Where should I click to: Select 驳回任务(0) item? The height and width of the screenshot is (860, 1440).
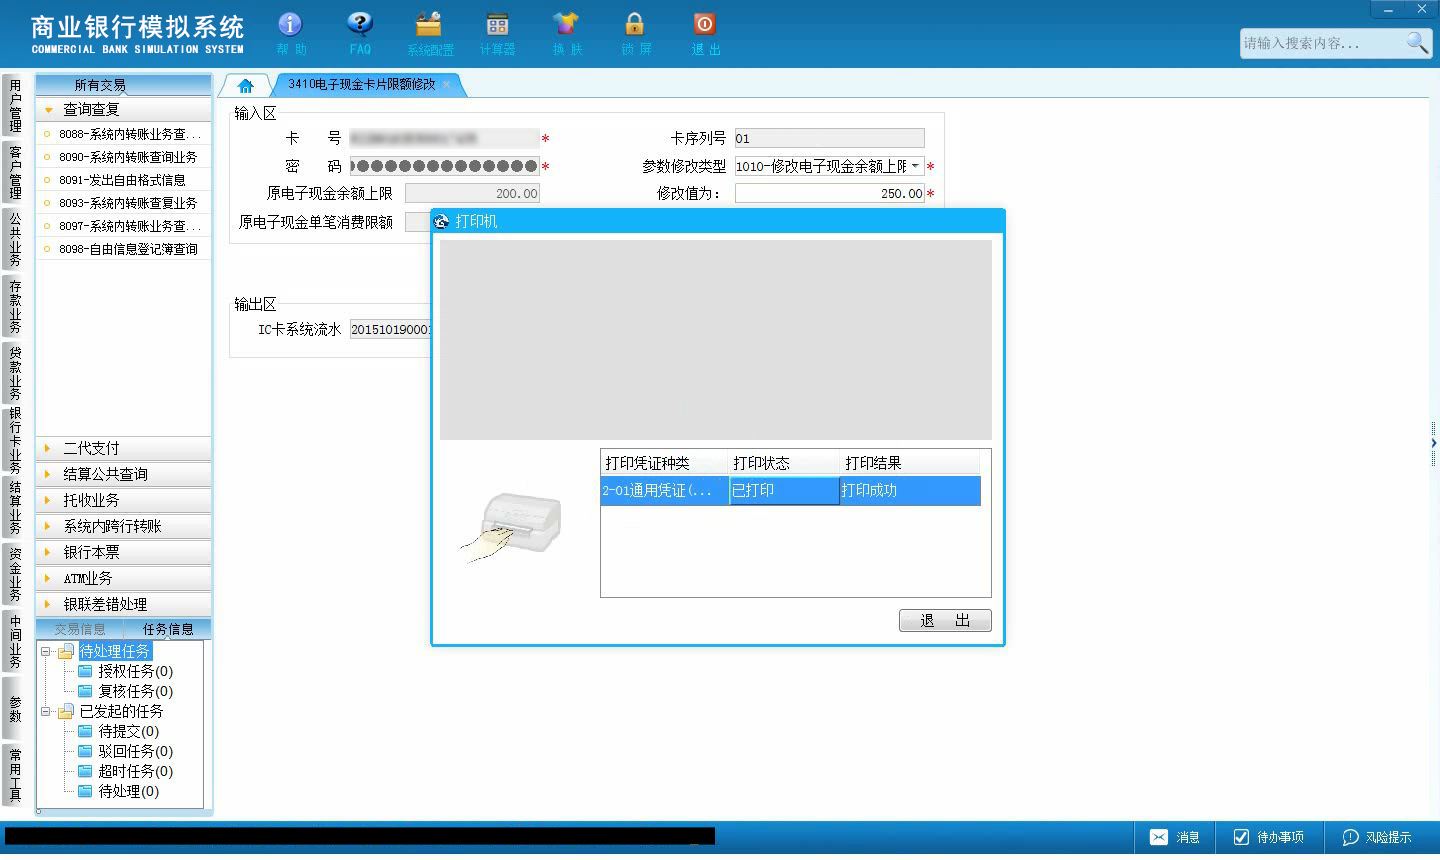click(x=125, y=751)
